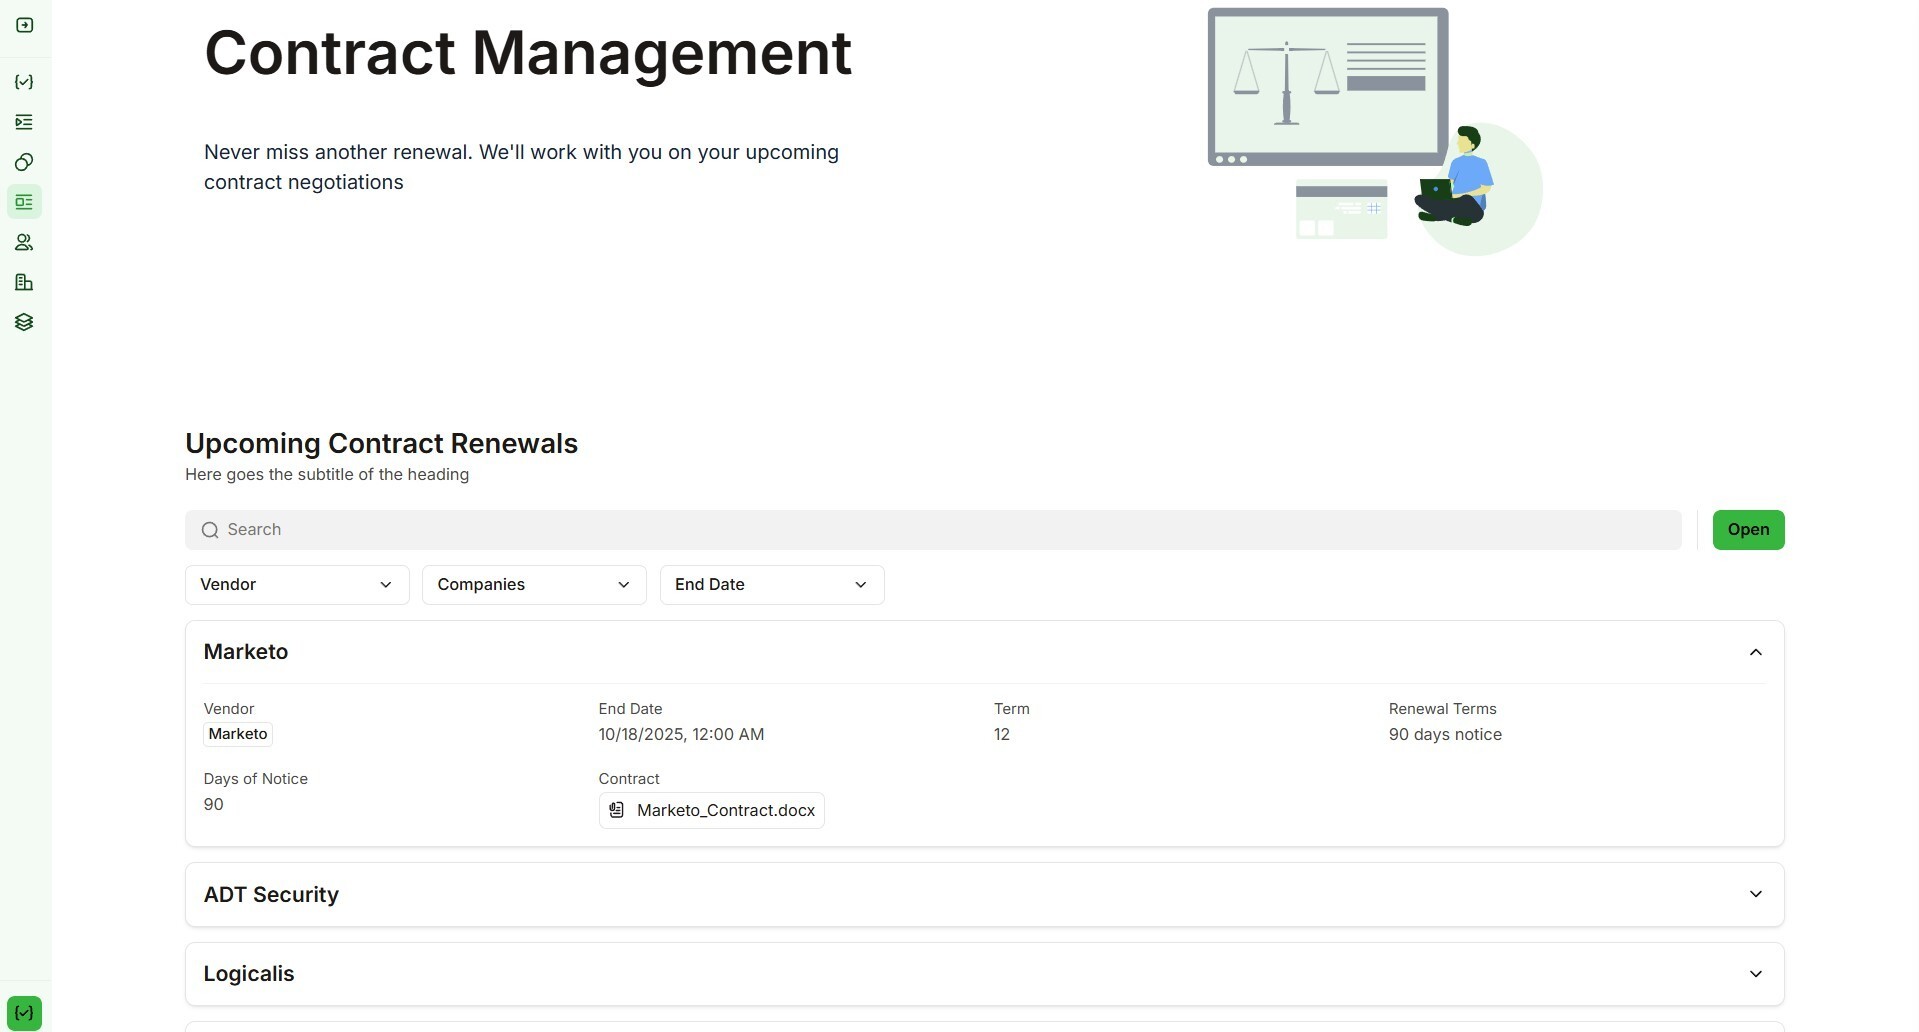The width and height of the screenshot is (1919, 1032).
Task: Expand the ADT Security contract row
Action: (x=1755, y=894)
